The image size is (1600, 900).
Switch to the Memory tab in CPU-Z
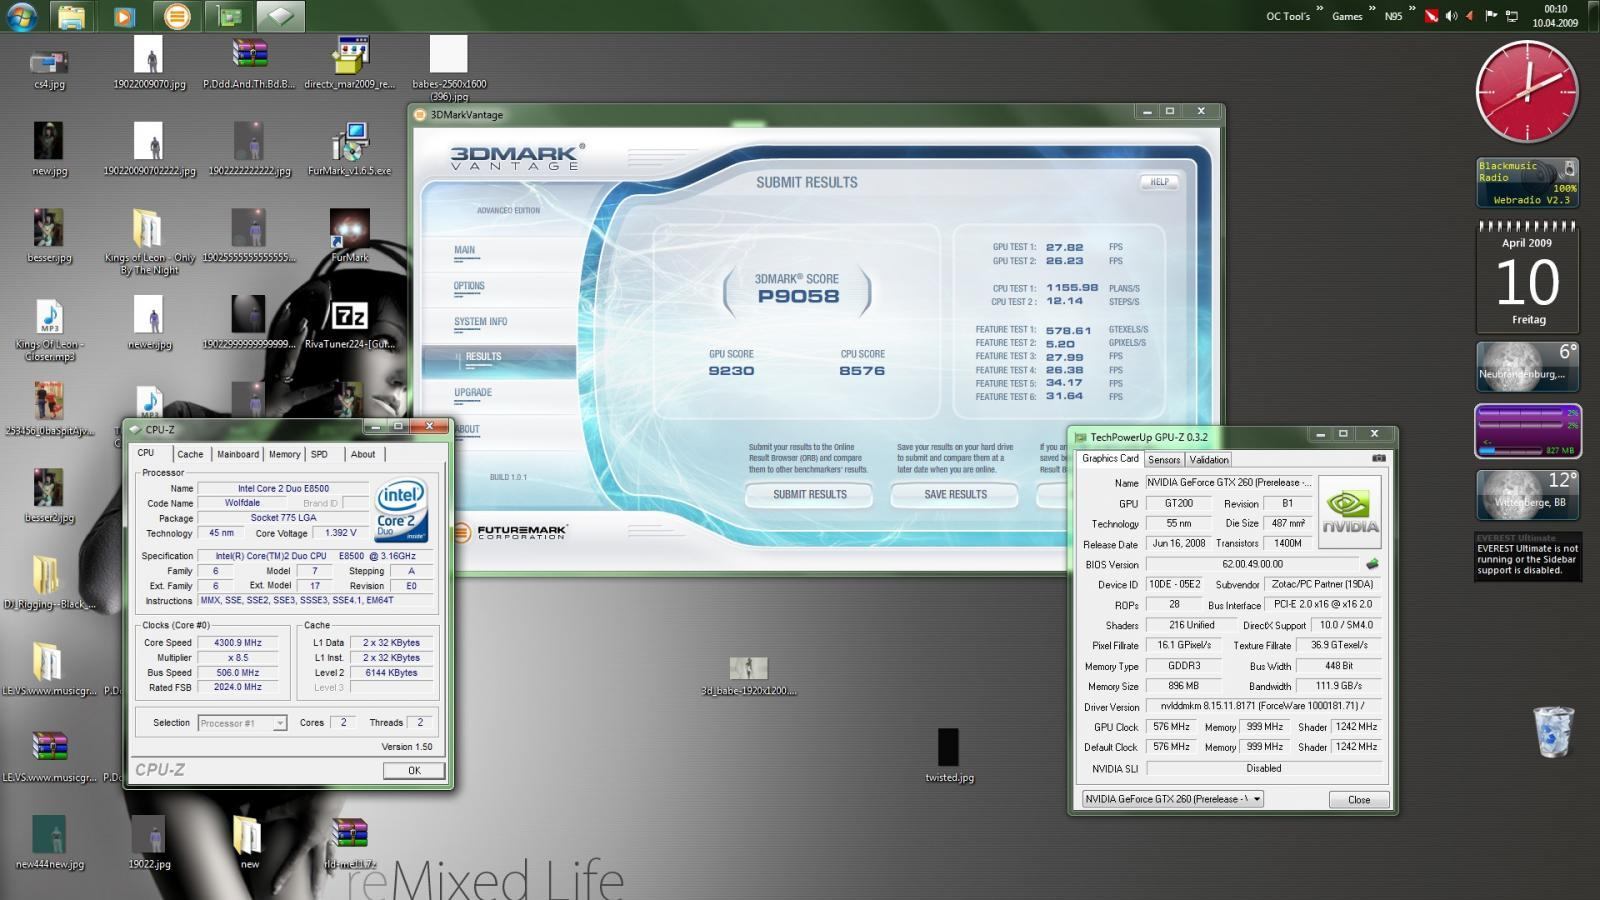click(284, 454)
